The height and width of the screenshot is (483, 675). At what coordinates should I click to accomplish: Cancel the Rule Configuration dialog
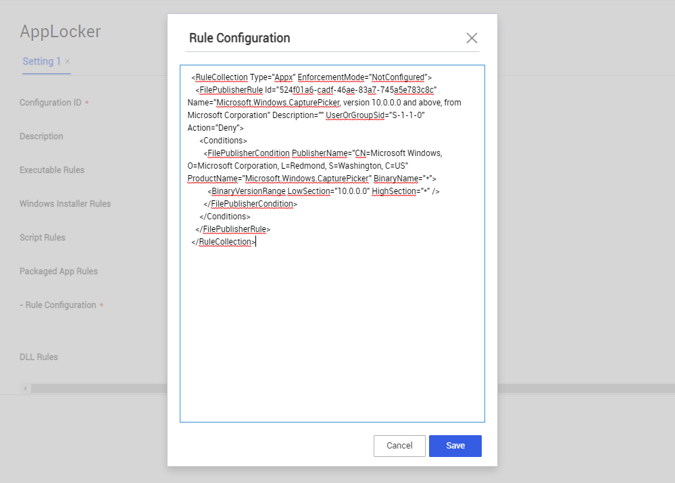tap(399, 445)
